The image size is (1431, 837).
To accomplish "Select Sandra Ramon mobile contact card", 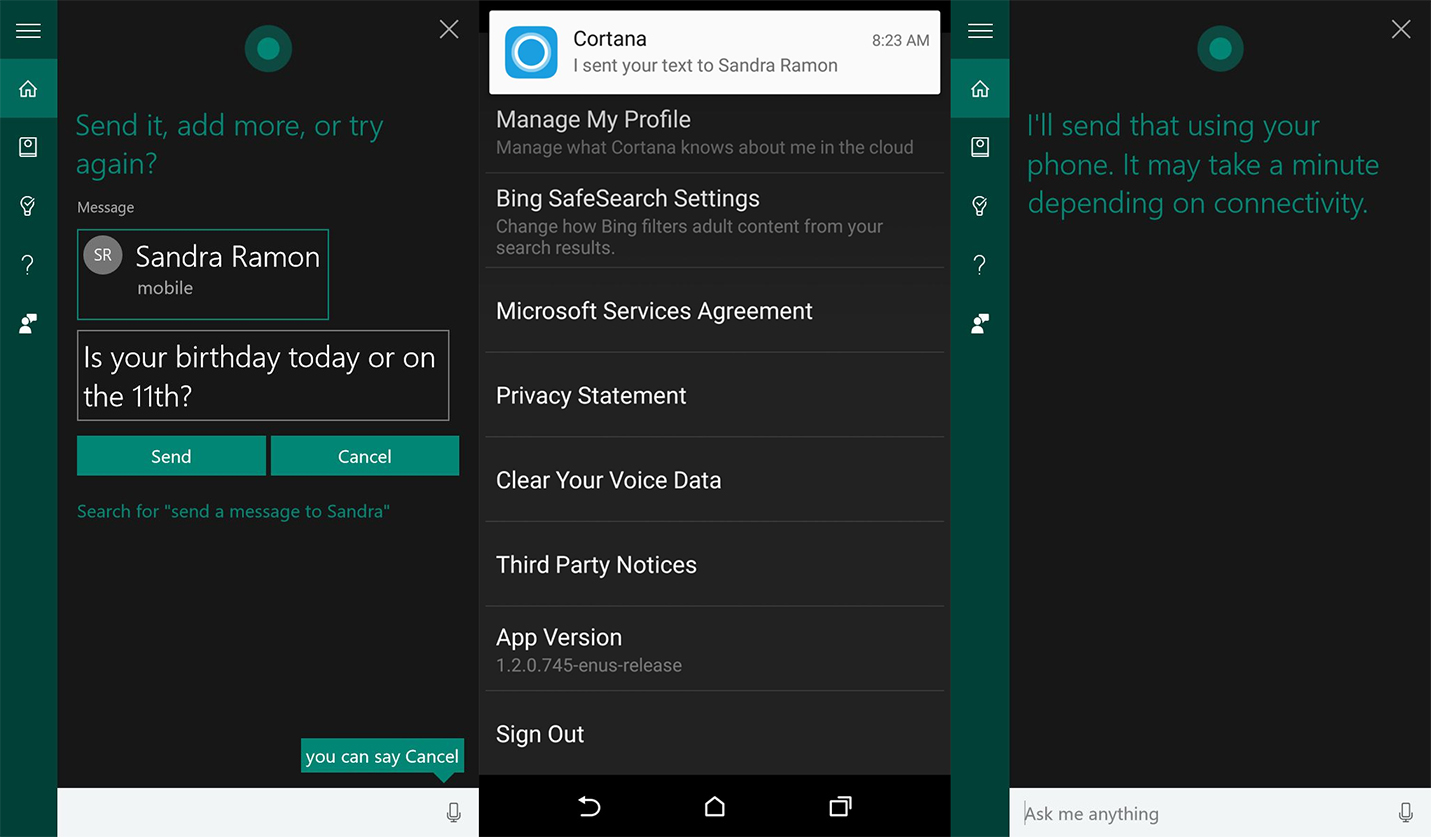I will point(203,275).
